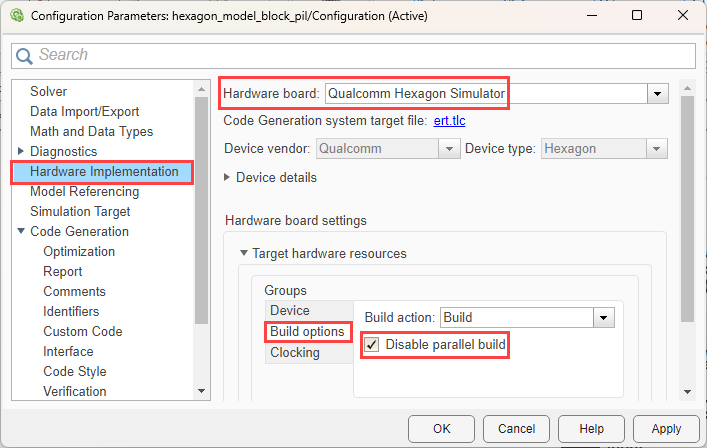This screenshot has height=448, width=707.
Task: Collapse the Code Generation tree node
Action: 21,232
